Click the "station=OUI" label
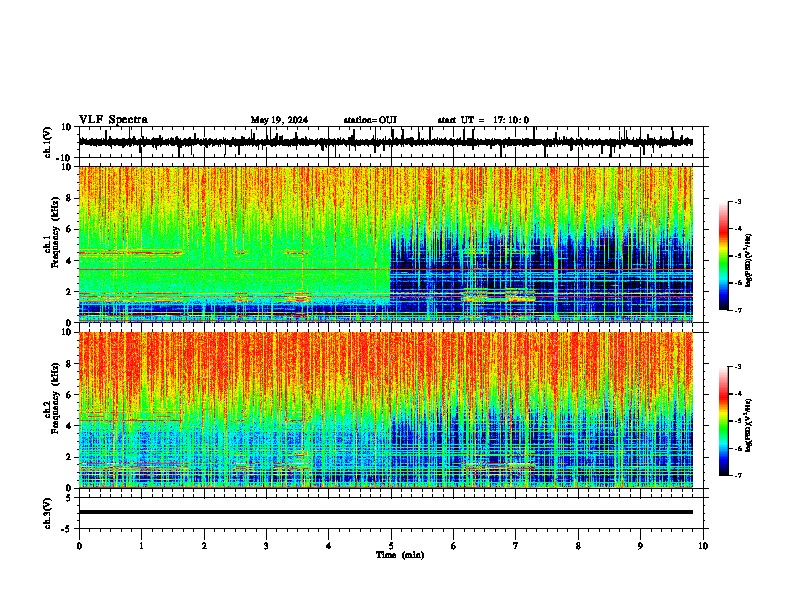 [x=370, y=120]
